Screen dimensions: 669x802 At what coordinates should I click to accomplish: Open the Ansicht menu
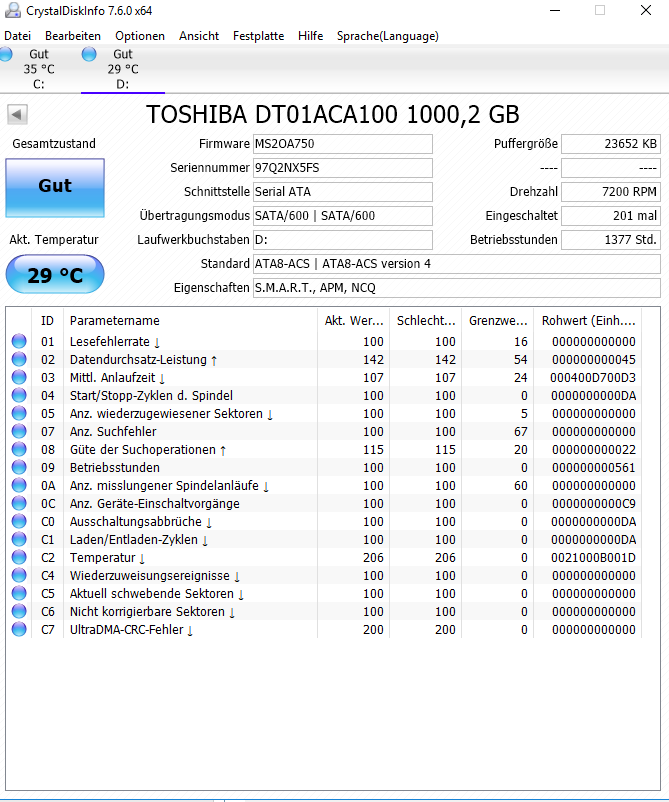tap(199, 36)
